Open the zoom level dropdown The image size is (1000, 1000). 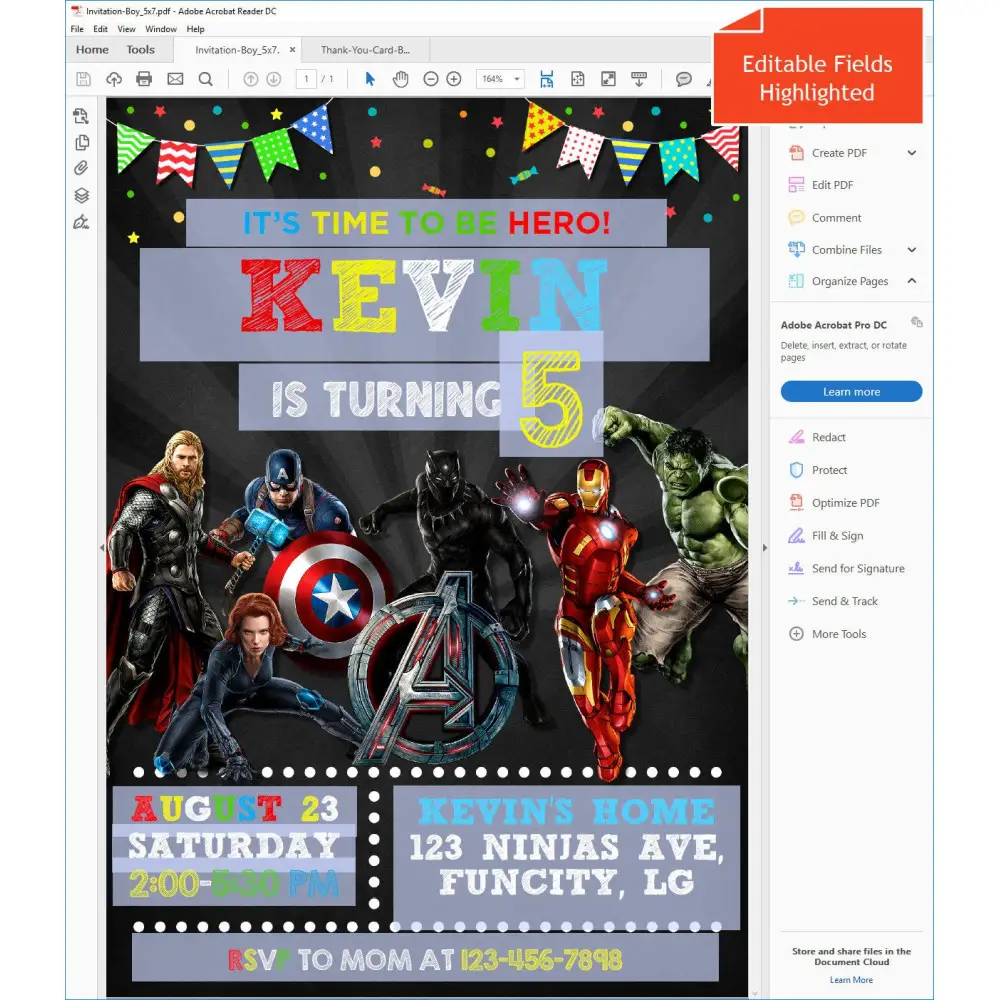coord(516,79)
